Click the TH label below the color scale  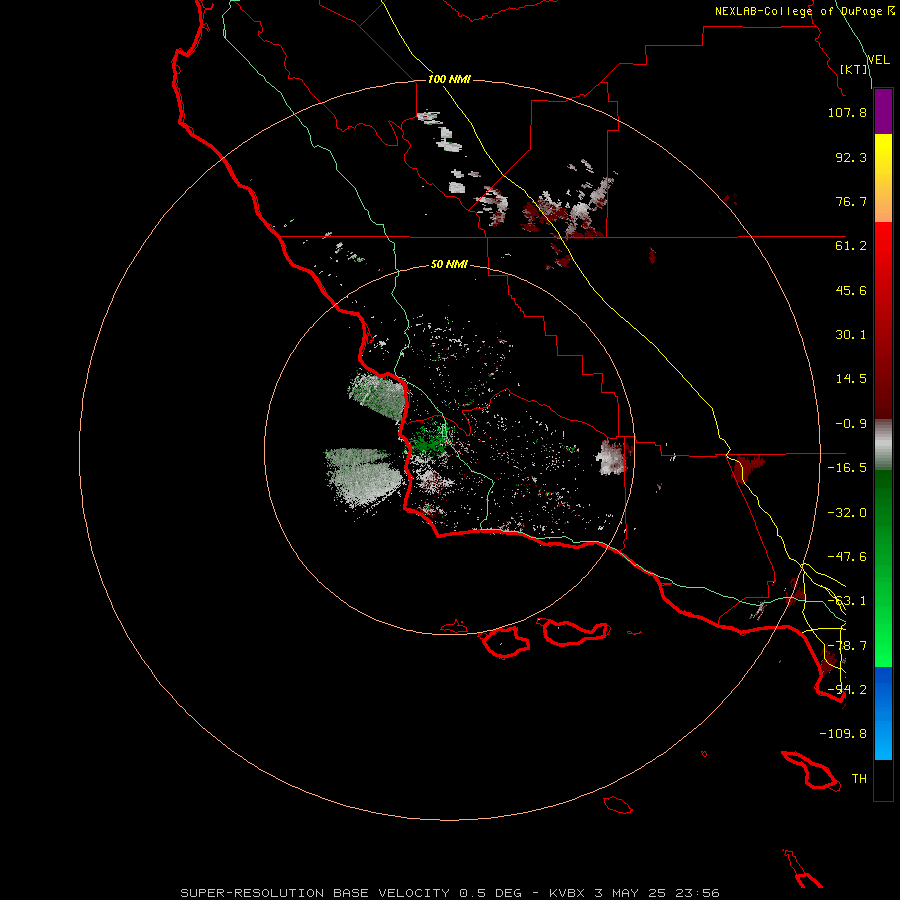859,779
